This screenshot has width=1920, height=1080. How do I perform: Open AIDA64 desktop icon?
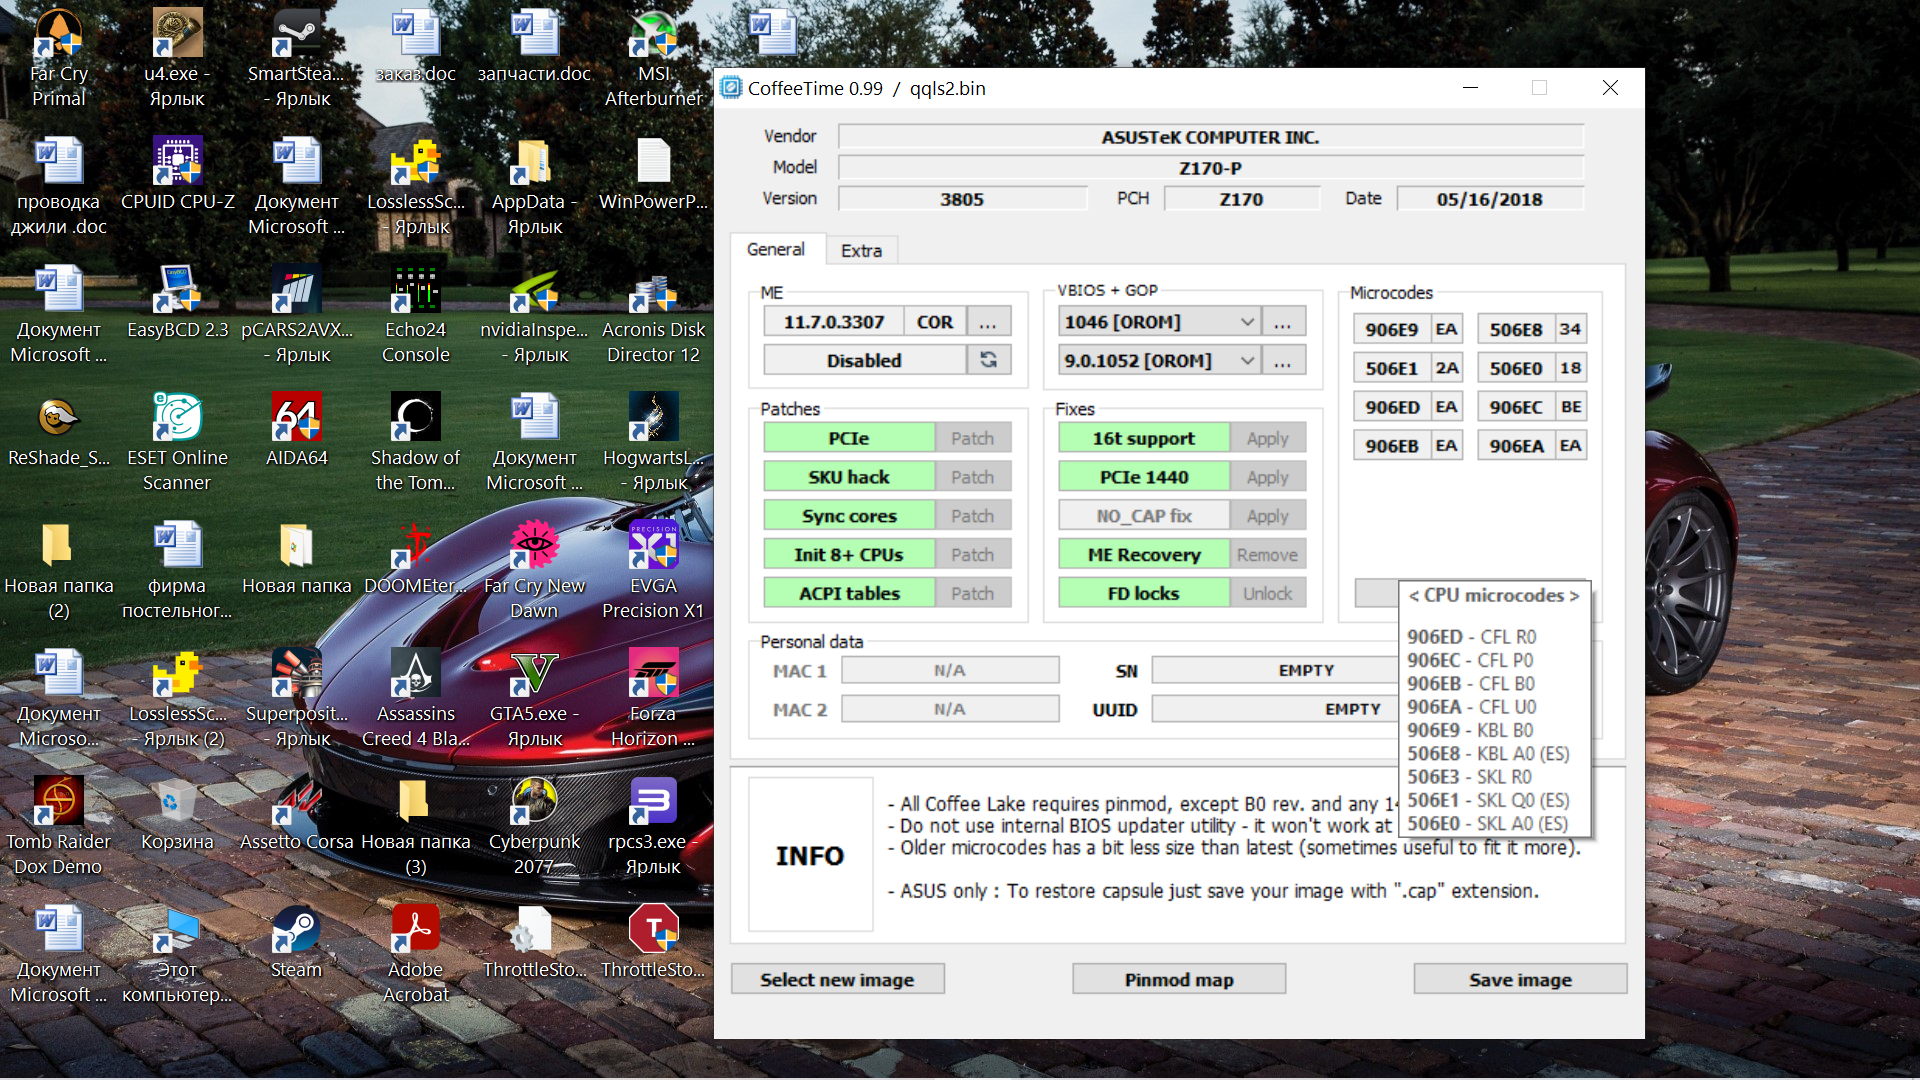(x=296, y=418)
